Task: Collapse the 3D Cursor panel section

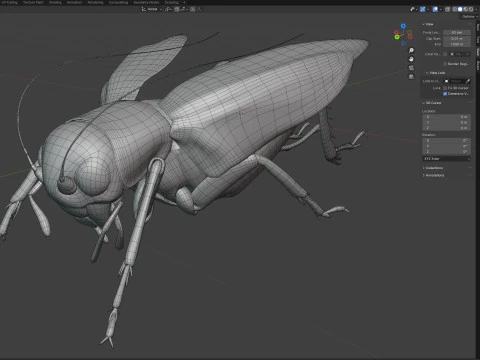Action: tap(432, 103)
